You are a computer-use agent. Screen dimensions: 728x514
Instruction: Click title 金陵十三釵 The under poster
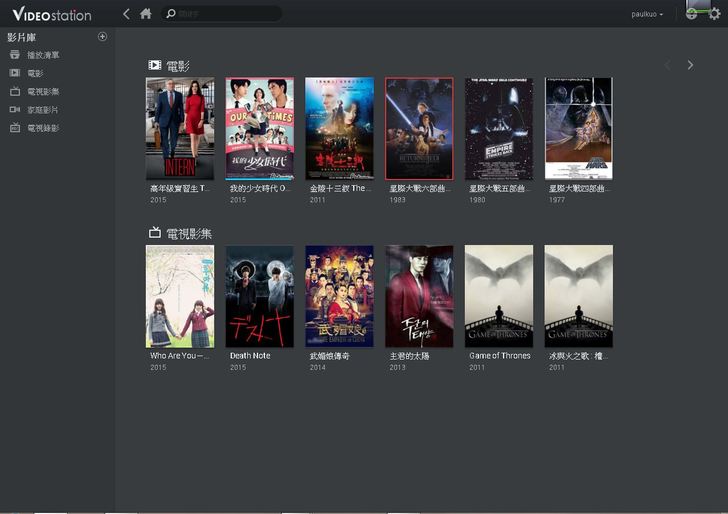pos(340,188)
